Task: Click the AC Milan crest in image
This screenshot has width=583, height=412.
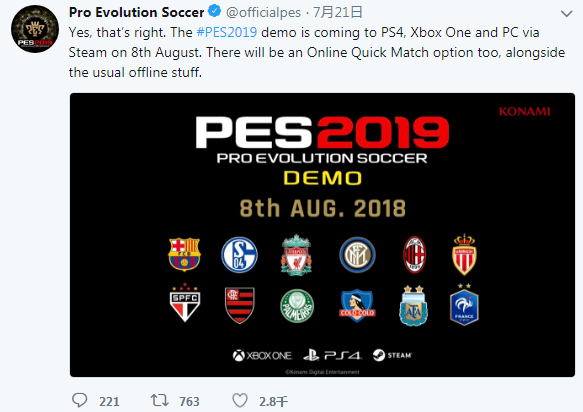Action: click(415, 255)
